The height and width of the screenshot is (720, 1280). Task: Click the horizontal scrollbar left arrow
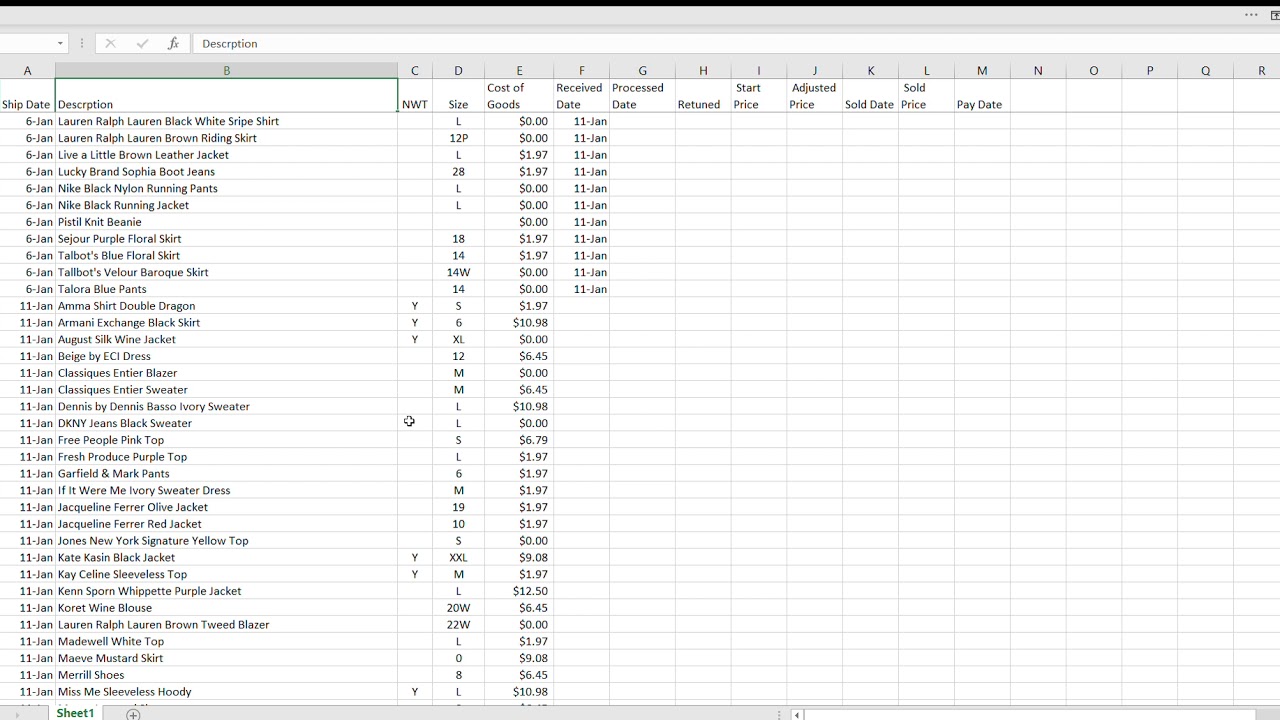(797, 714)
